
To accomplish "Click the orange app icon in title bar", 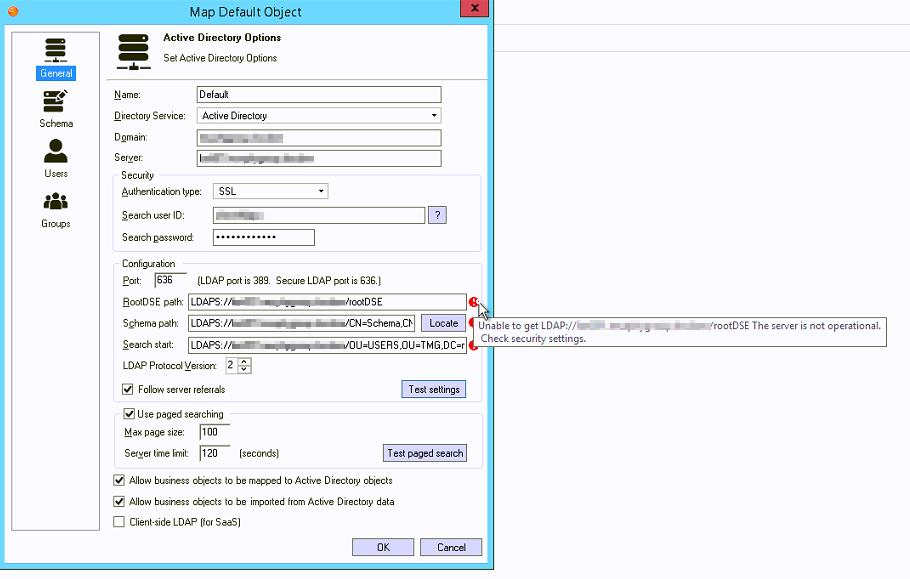I will coord(12,12).
